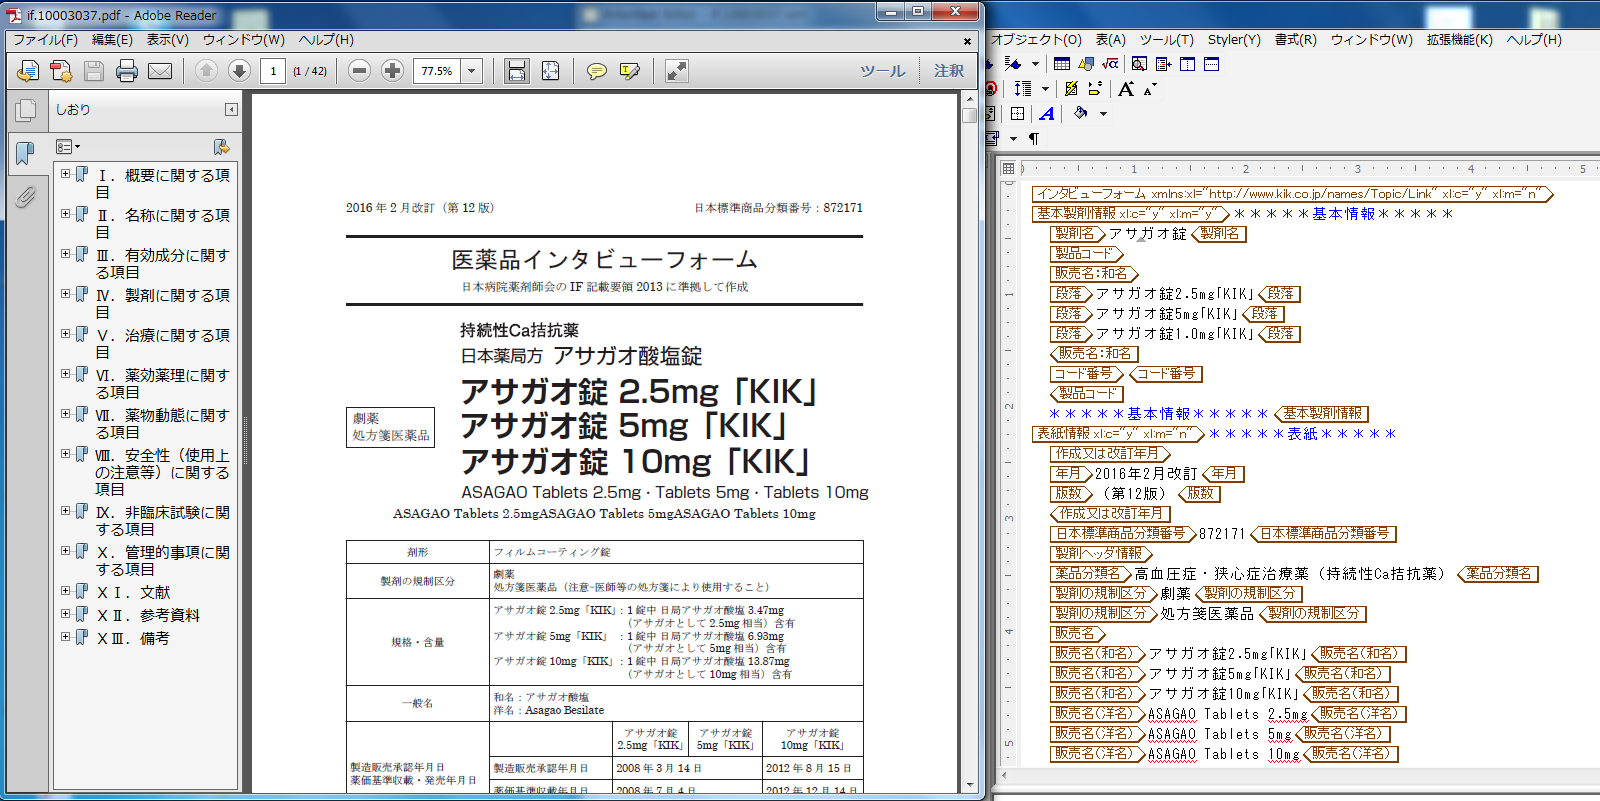Click the save file floppy icon
The width and height of the screenshot is (1600, 801).
coord(94,71)
